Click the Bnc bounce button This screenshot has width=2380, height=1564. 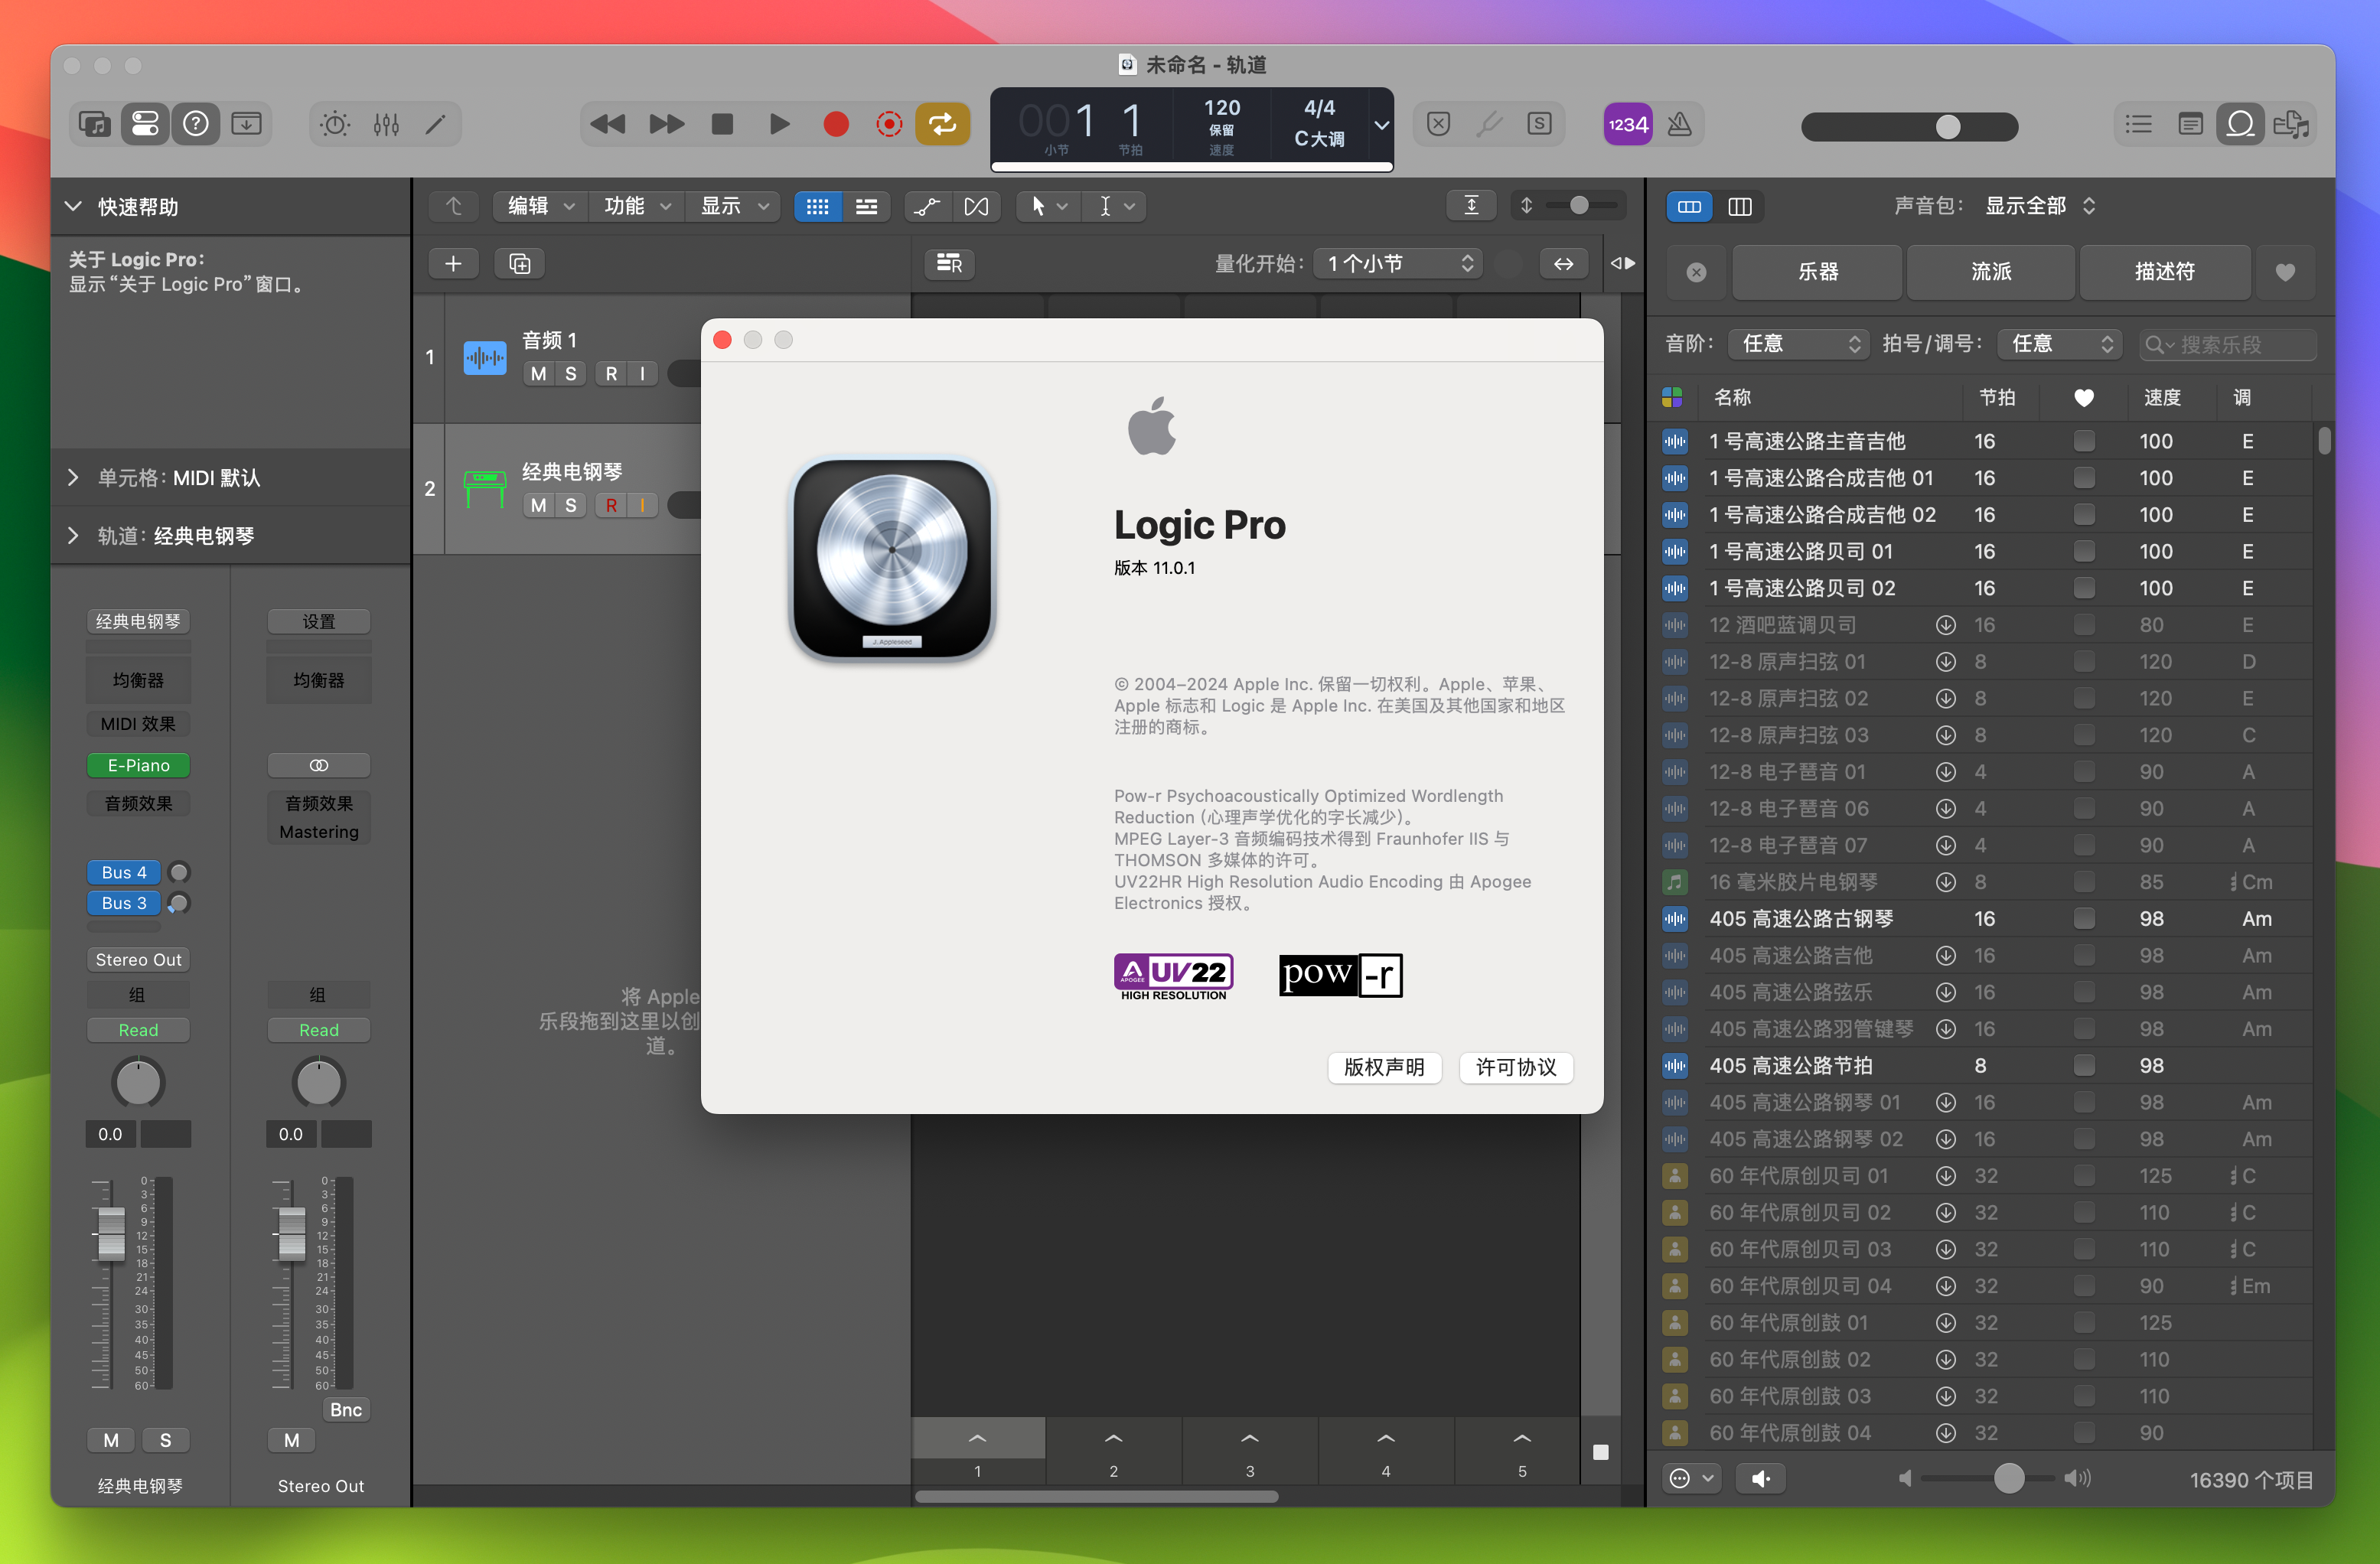tap(346, 1410)
